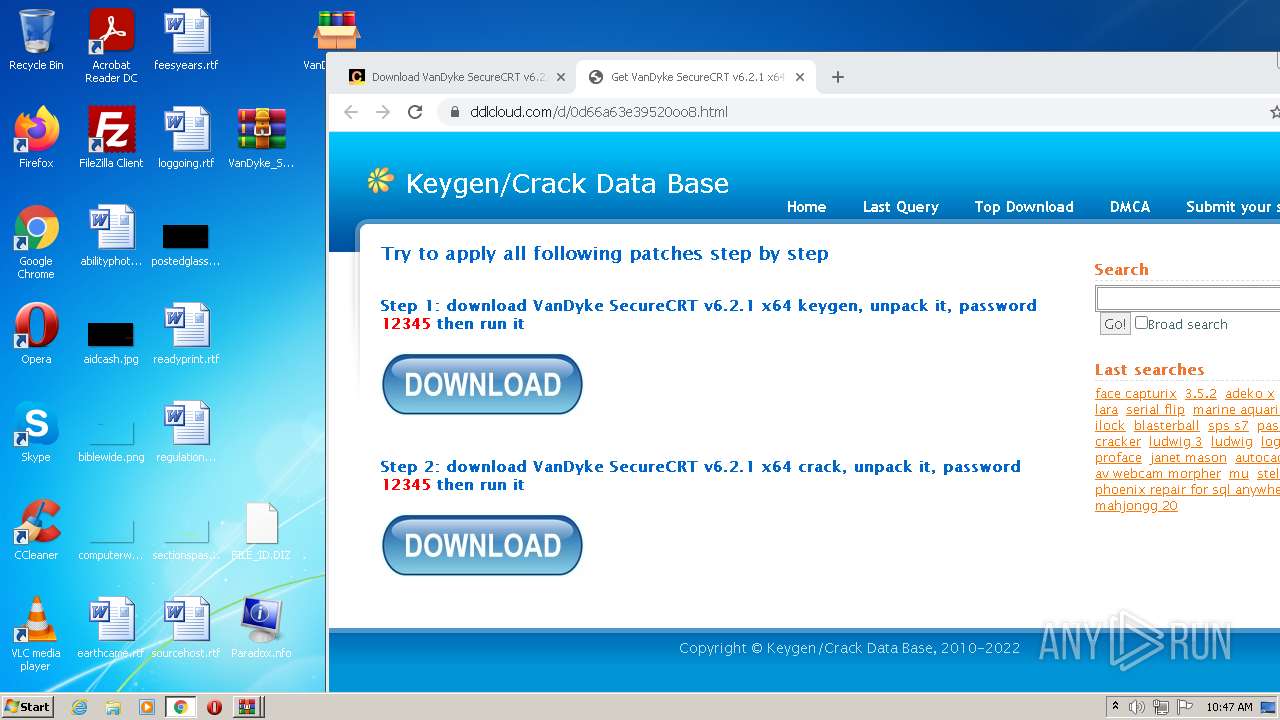Open a new Chrome tab with plus

[x=838, y=77]
